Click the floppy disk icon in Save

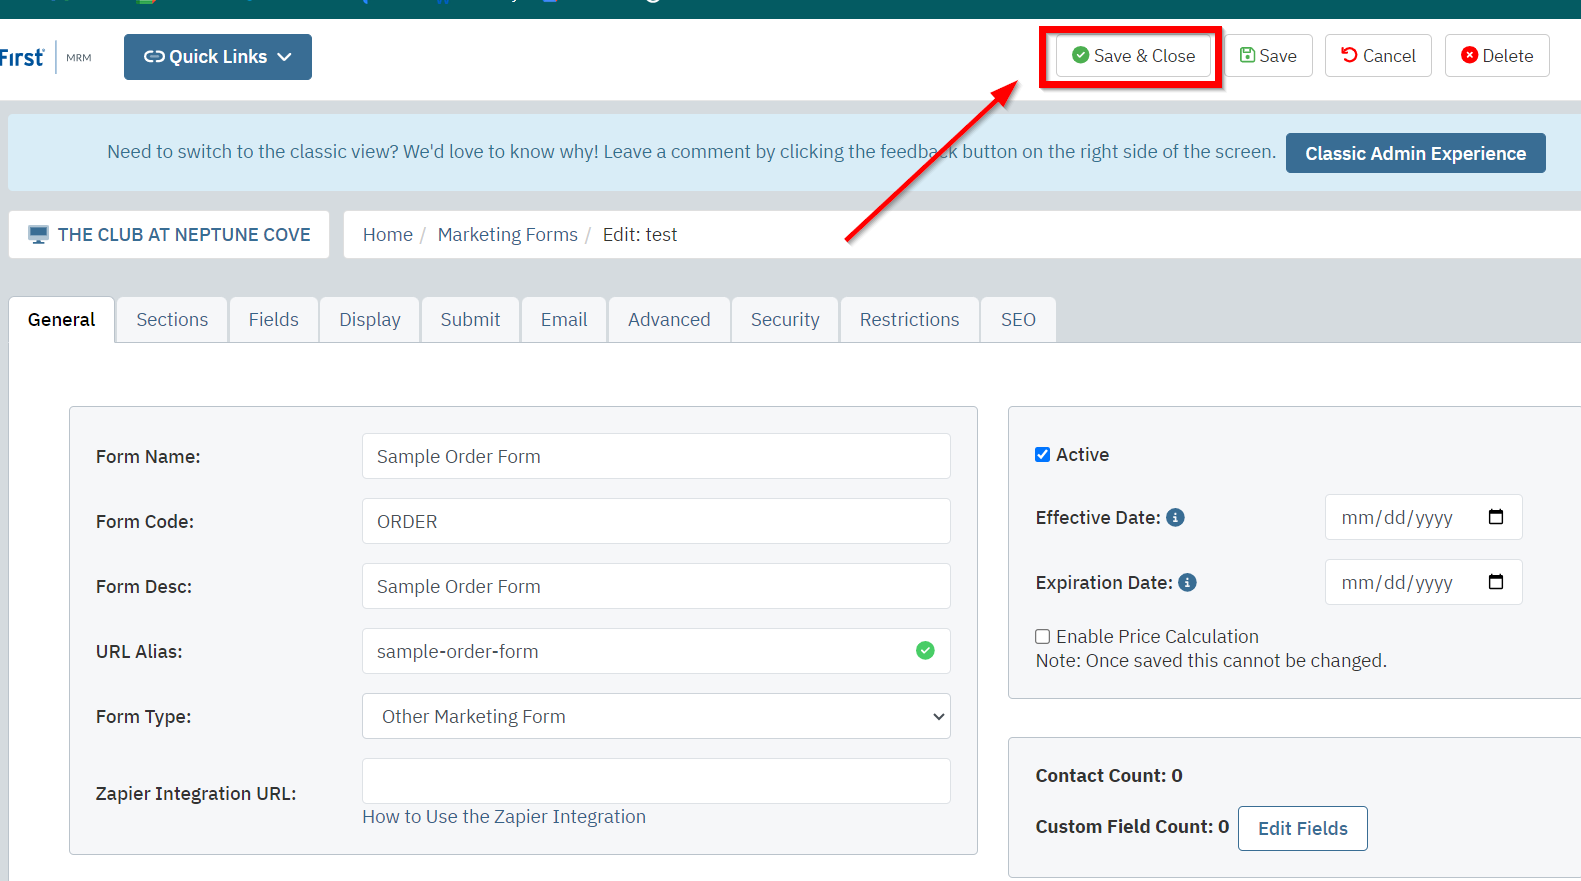click(1247, 55)
